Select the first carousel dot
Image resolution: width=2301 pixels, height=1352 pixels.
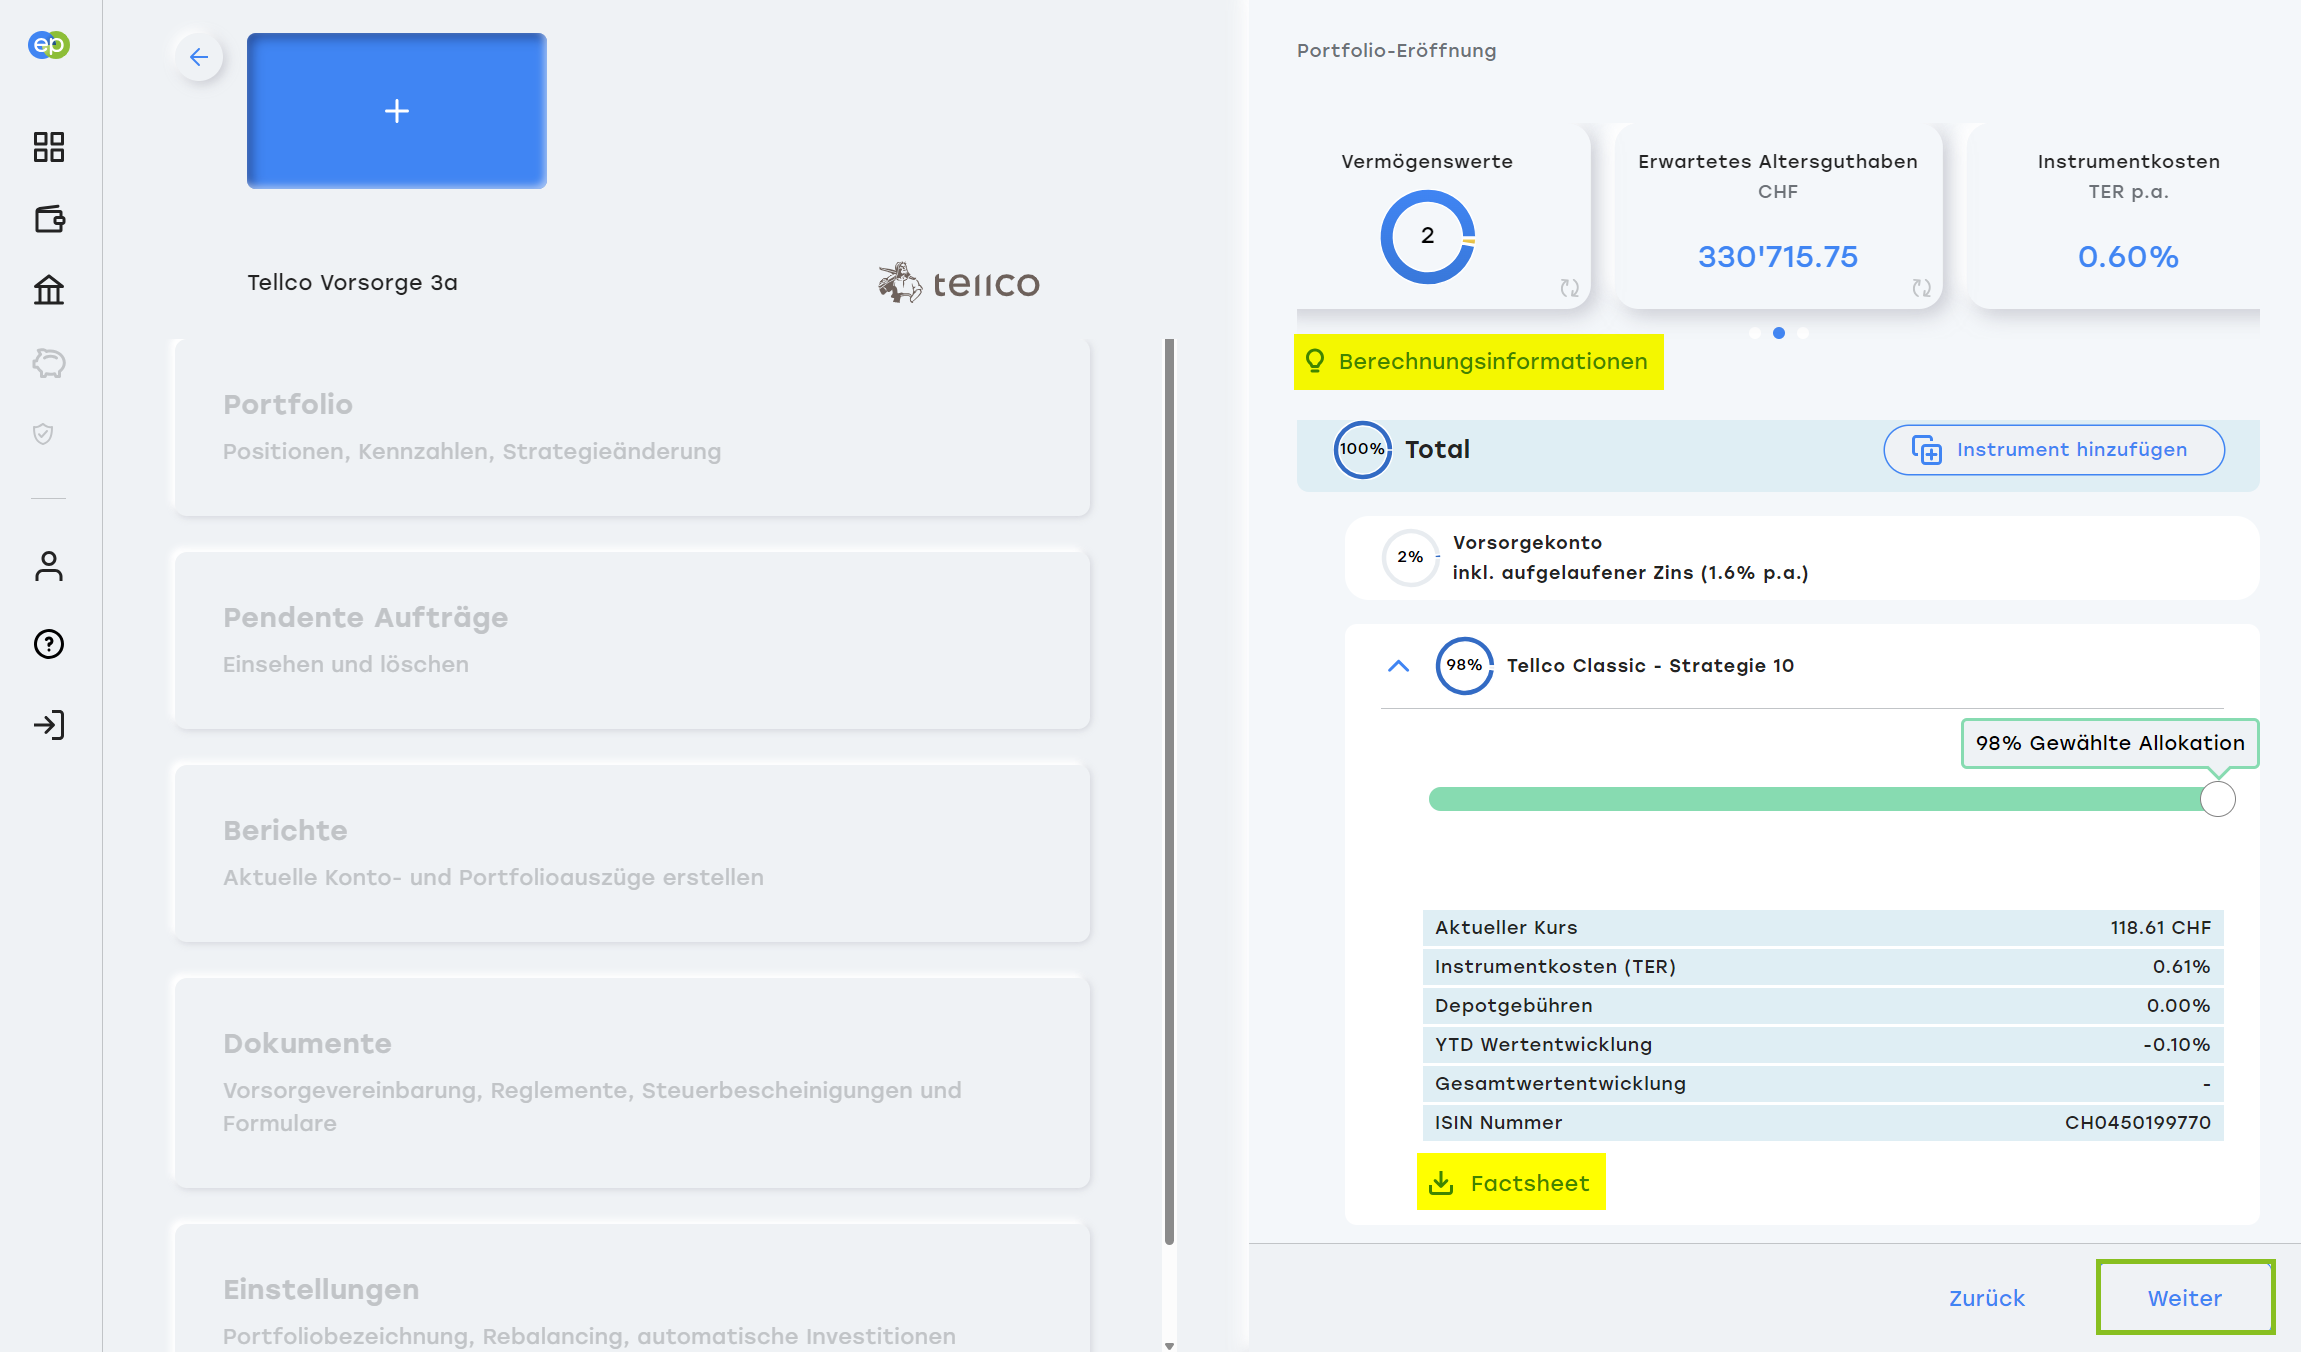click(x=1755, y=333)
